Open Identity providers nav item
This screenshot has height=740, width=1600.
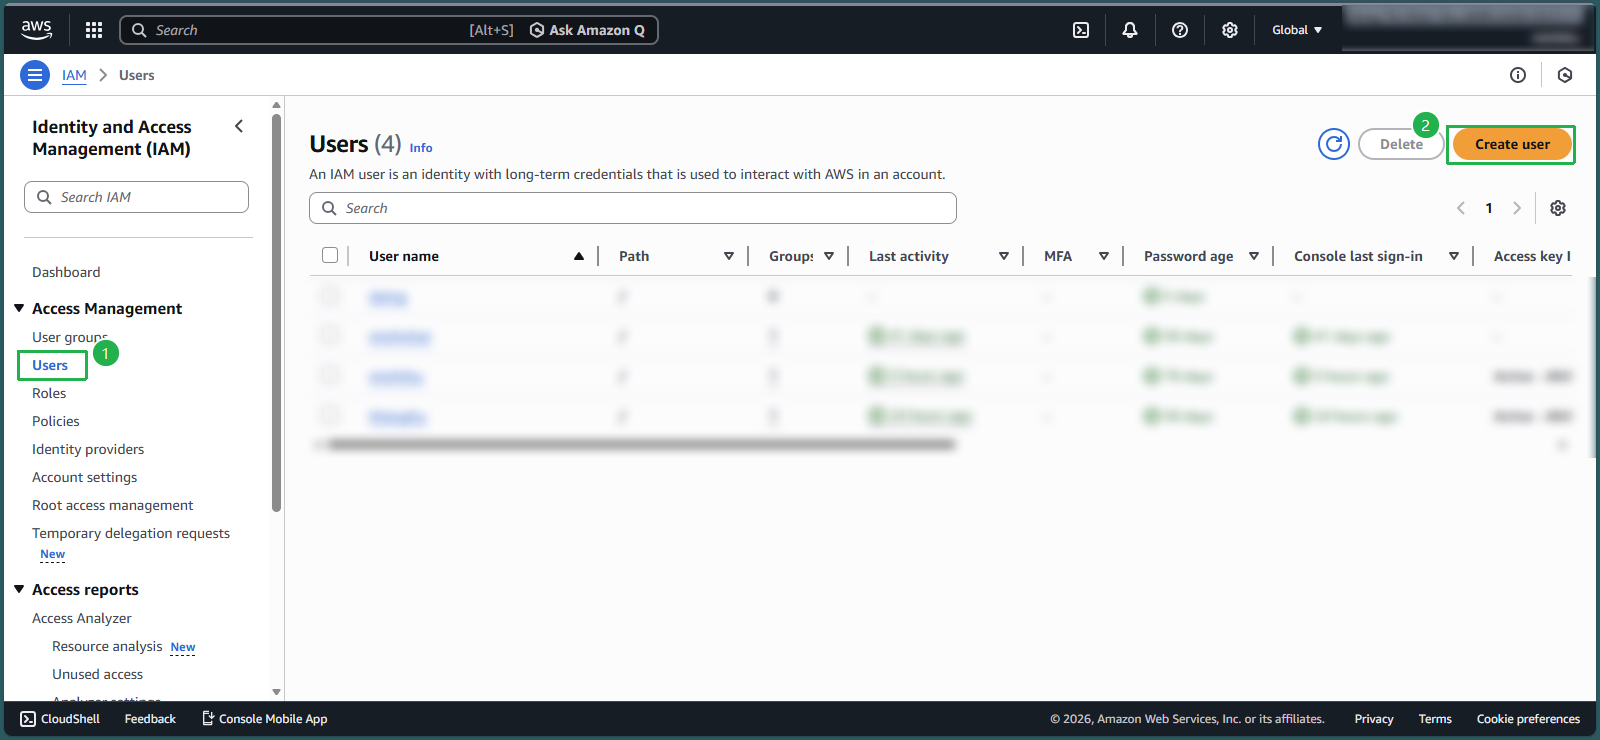click(x=88, y=449)
